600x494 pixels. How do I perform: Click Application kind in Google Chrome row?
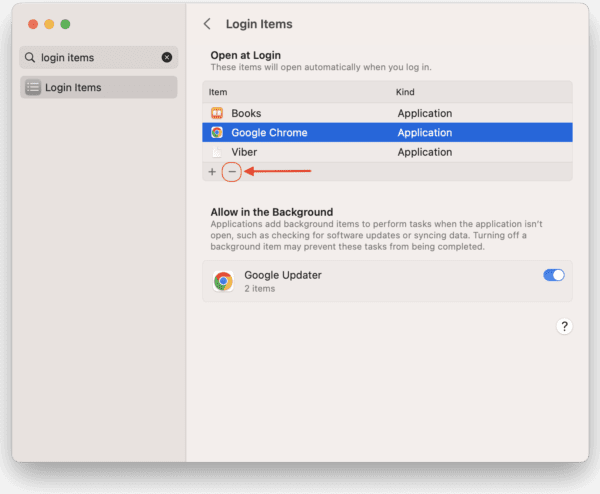tap(425, 133)
